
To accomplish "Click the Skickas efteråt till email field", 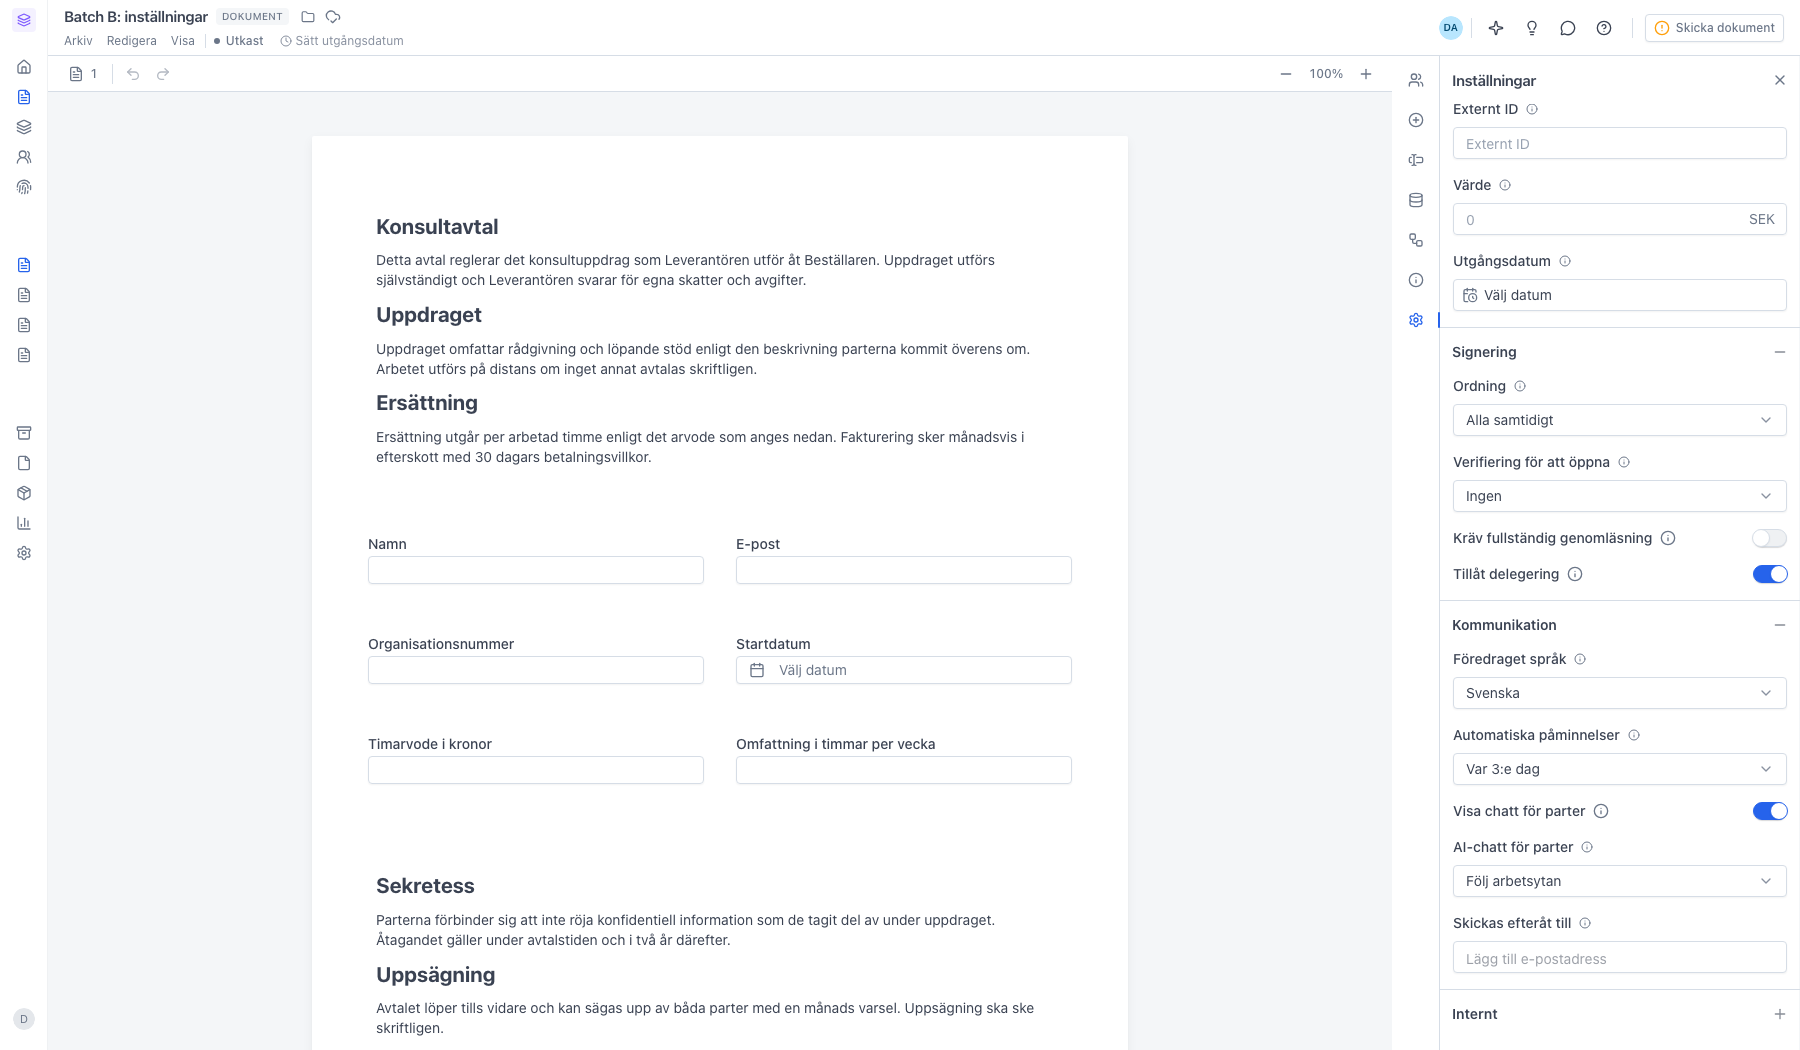I will pyautogui.click(x=1619, y=957).
